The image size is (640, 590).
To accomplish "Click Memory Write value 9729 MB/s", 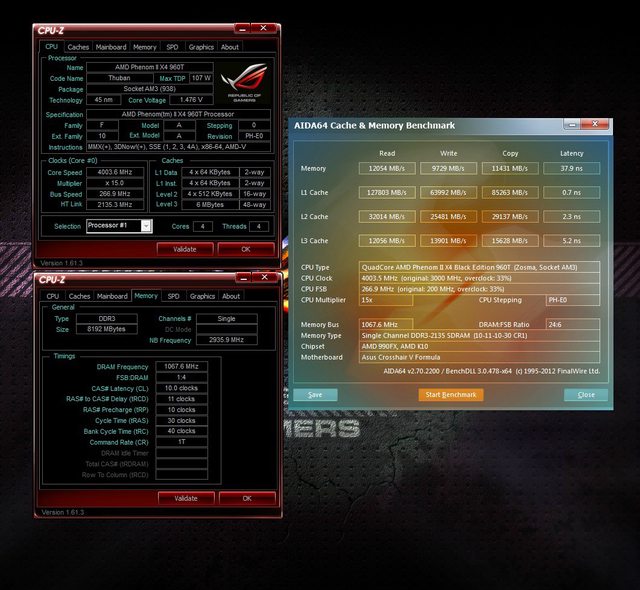I will point(448,168).
